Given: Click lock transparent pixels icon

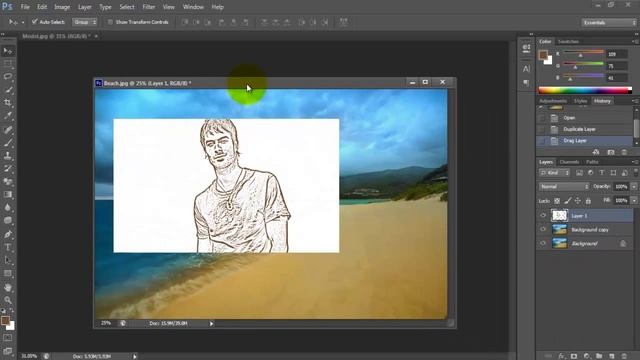Looking at the screenshot, I should point(557,201).
